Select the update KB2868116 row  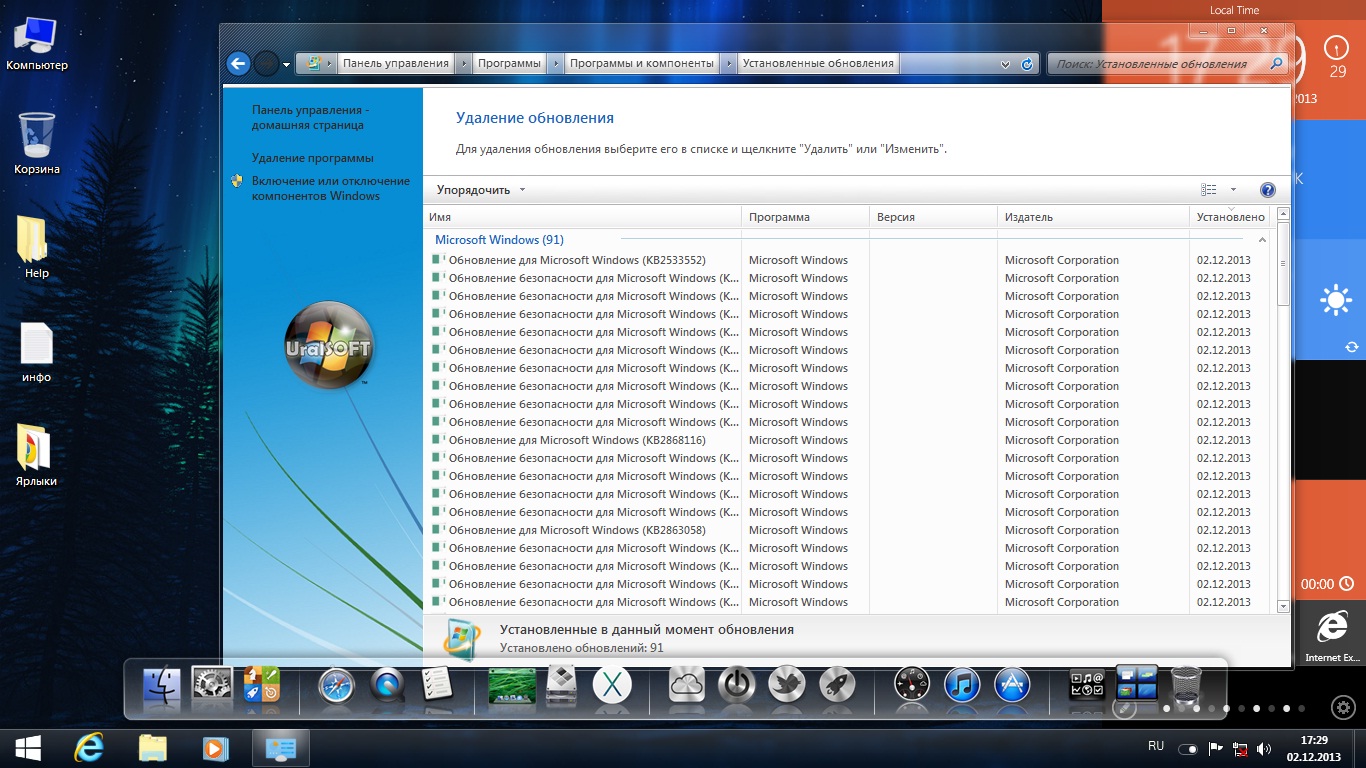click(847, 440)
